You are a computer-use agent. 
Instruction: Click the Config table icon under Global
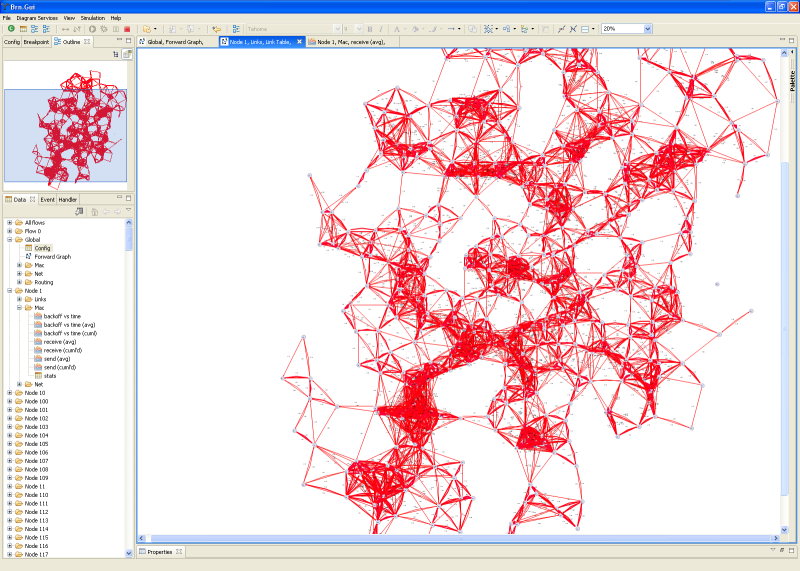tap(28, 248)
